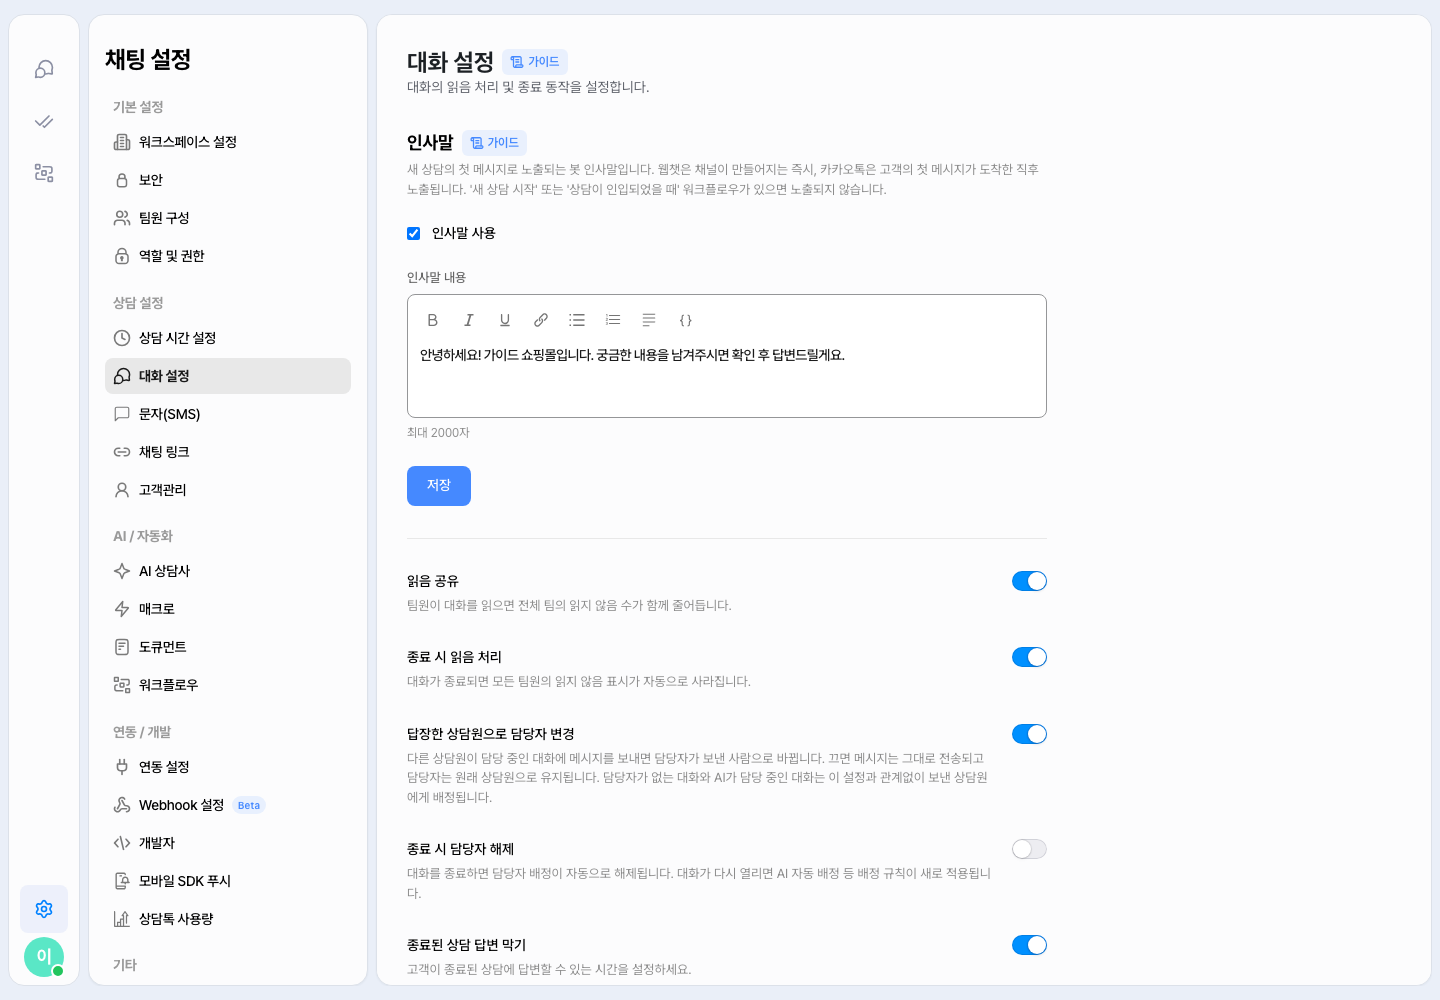Open 문자(SMS) settings
The height and width of the screenshot is (1000, 1440).
(228, 414)
